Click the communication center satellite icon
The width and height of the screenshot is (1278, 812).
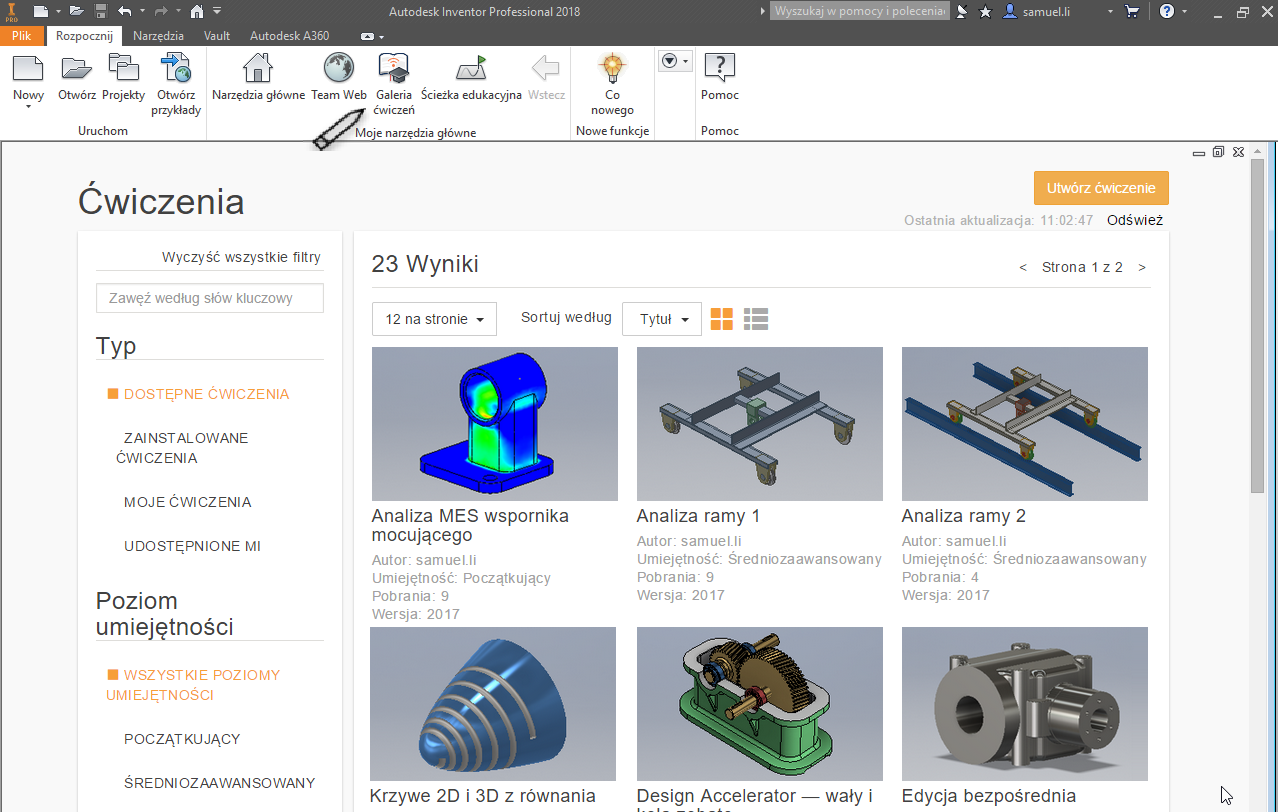point(962,12)
